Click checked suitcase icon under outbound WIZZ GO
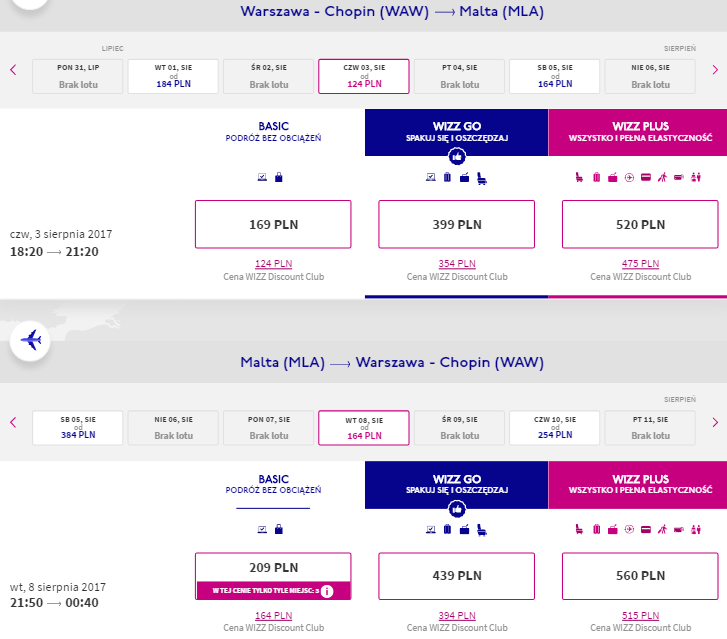 click(447, 177)
